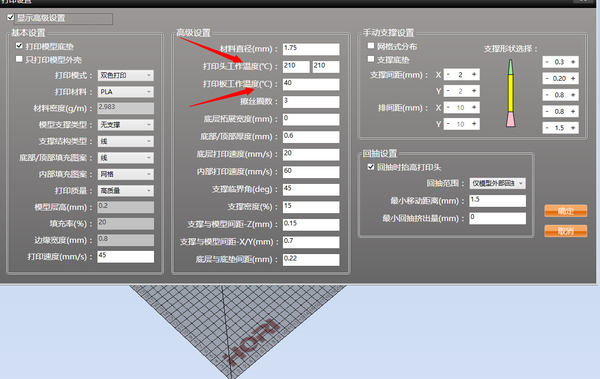Click the 打印速度 input field showing 45

click(x=126, y=257)
